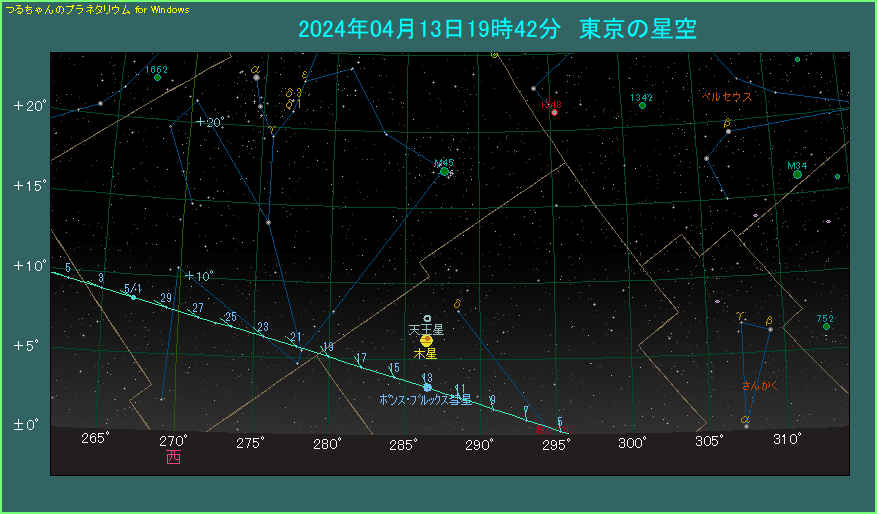Click the 270° azimuth label on horizon
Viewport: 877px width, 514px height.
pyautogui.click(x=173, y=441)
